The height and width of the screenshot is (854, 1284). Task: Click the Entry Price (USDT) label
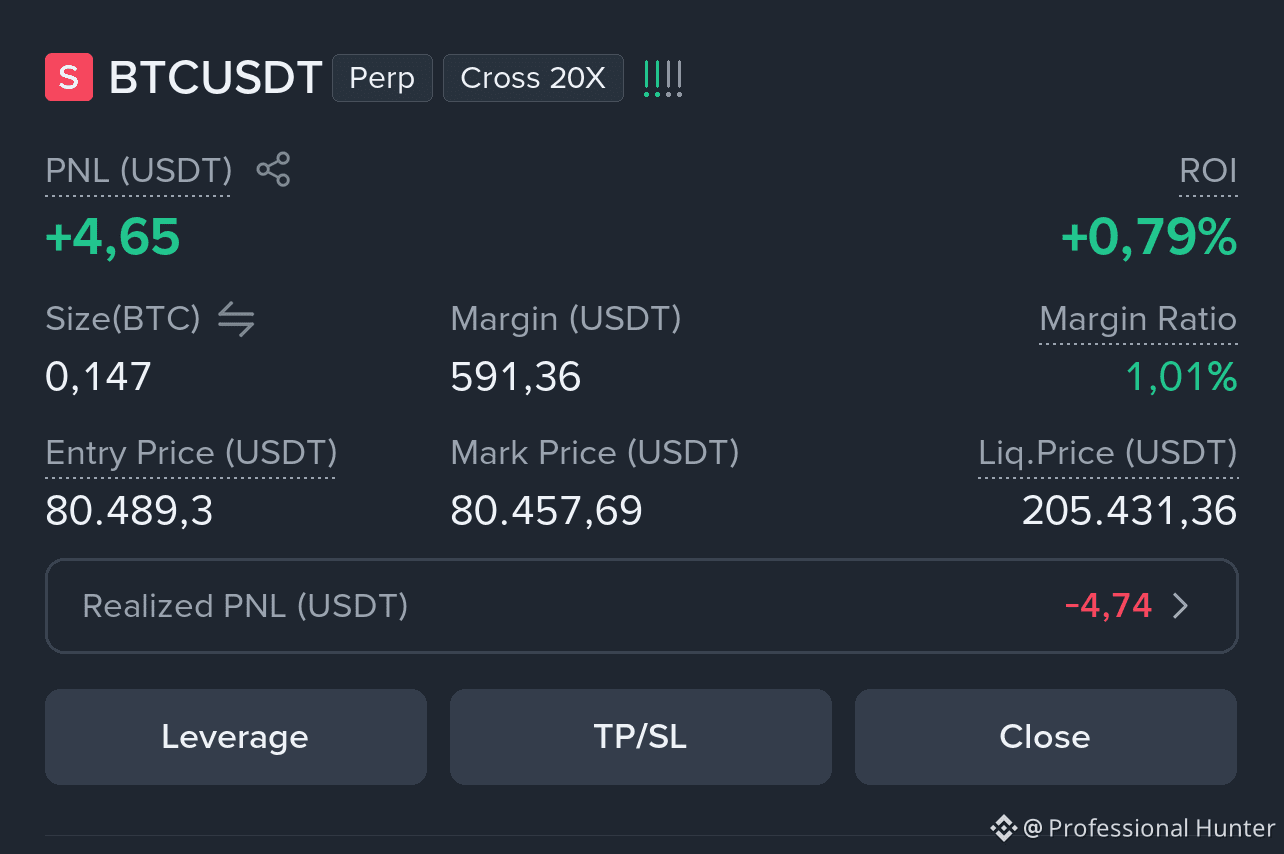(191, 453)
